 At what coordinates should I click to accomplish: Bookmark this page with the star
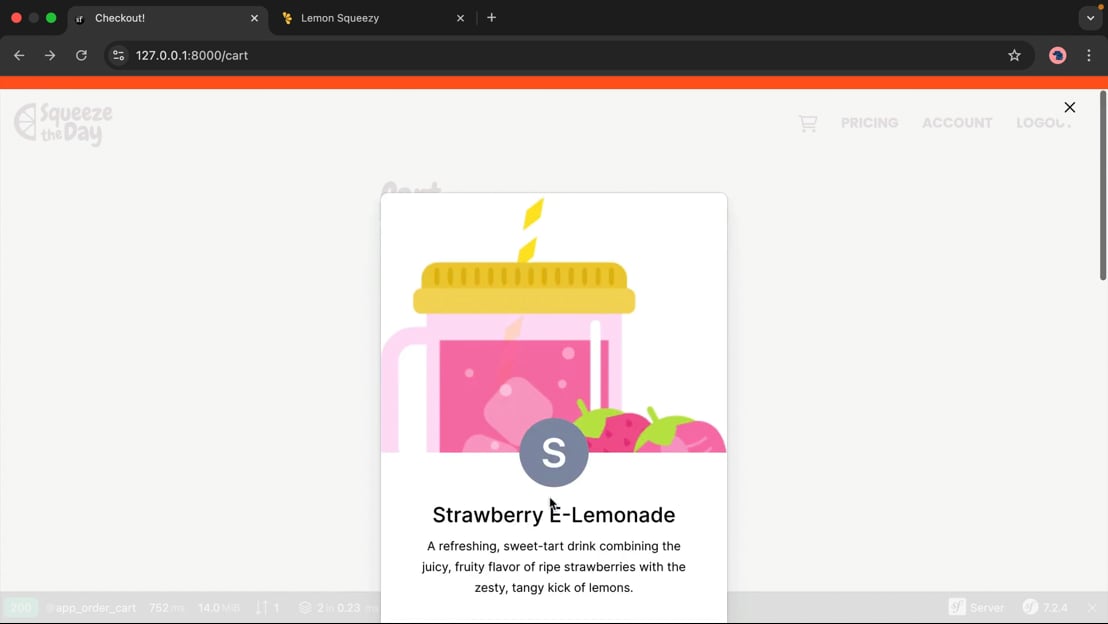coord(1014,55)
